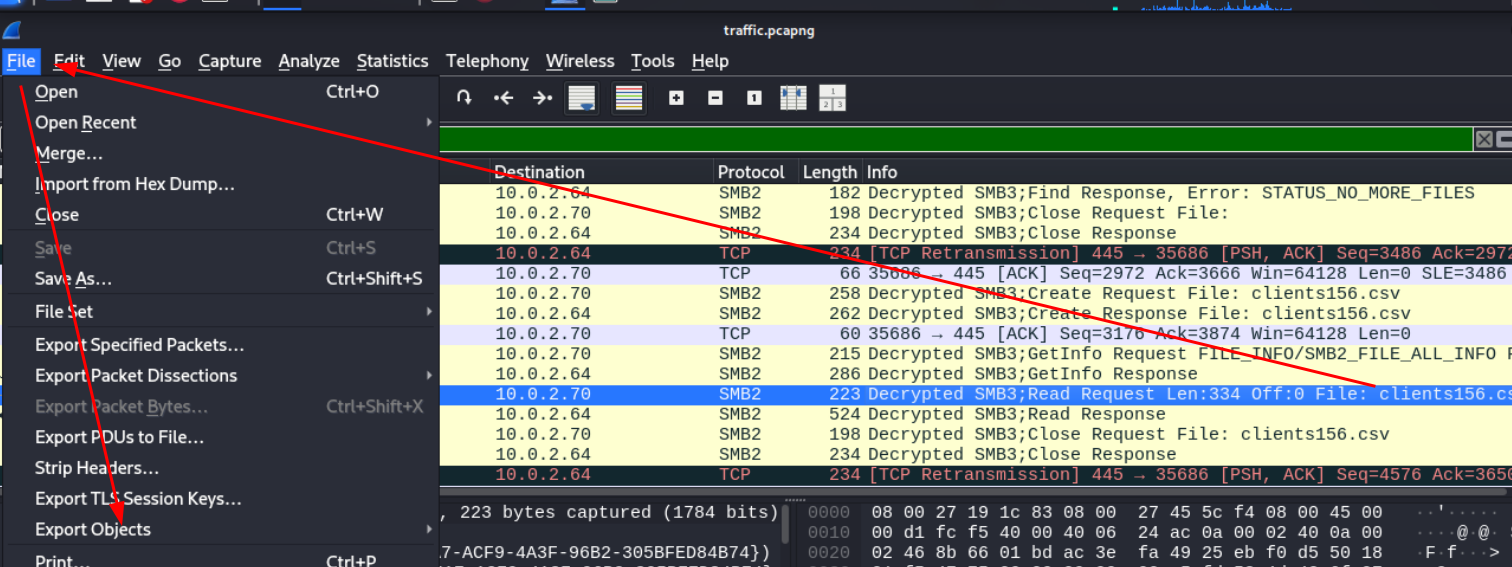The image size is (1512, 567).
Task: Select the TCP ACK row Seq=3176
Action: [x=975, y=334]
